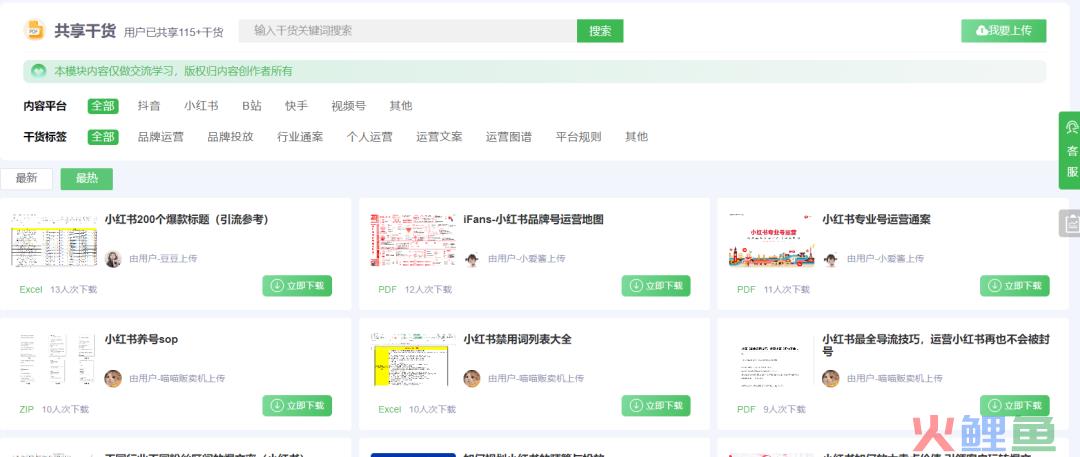The image size is (1080, 457).
Task: Open title 小红书200个爆款标题（引流参考）
Action: pos(187,220)
